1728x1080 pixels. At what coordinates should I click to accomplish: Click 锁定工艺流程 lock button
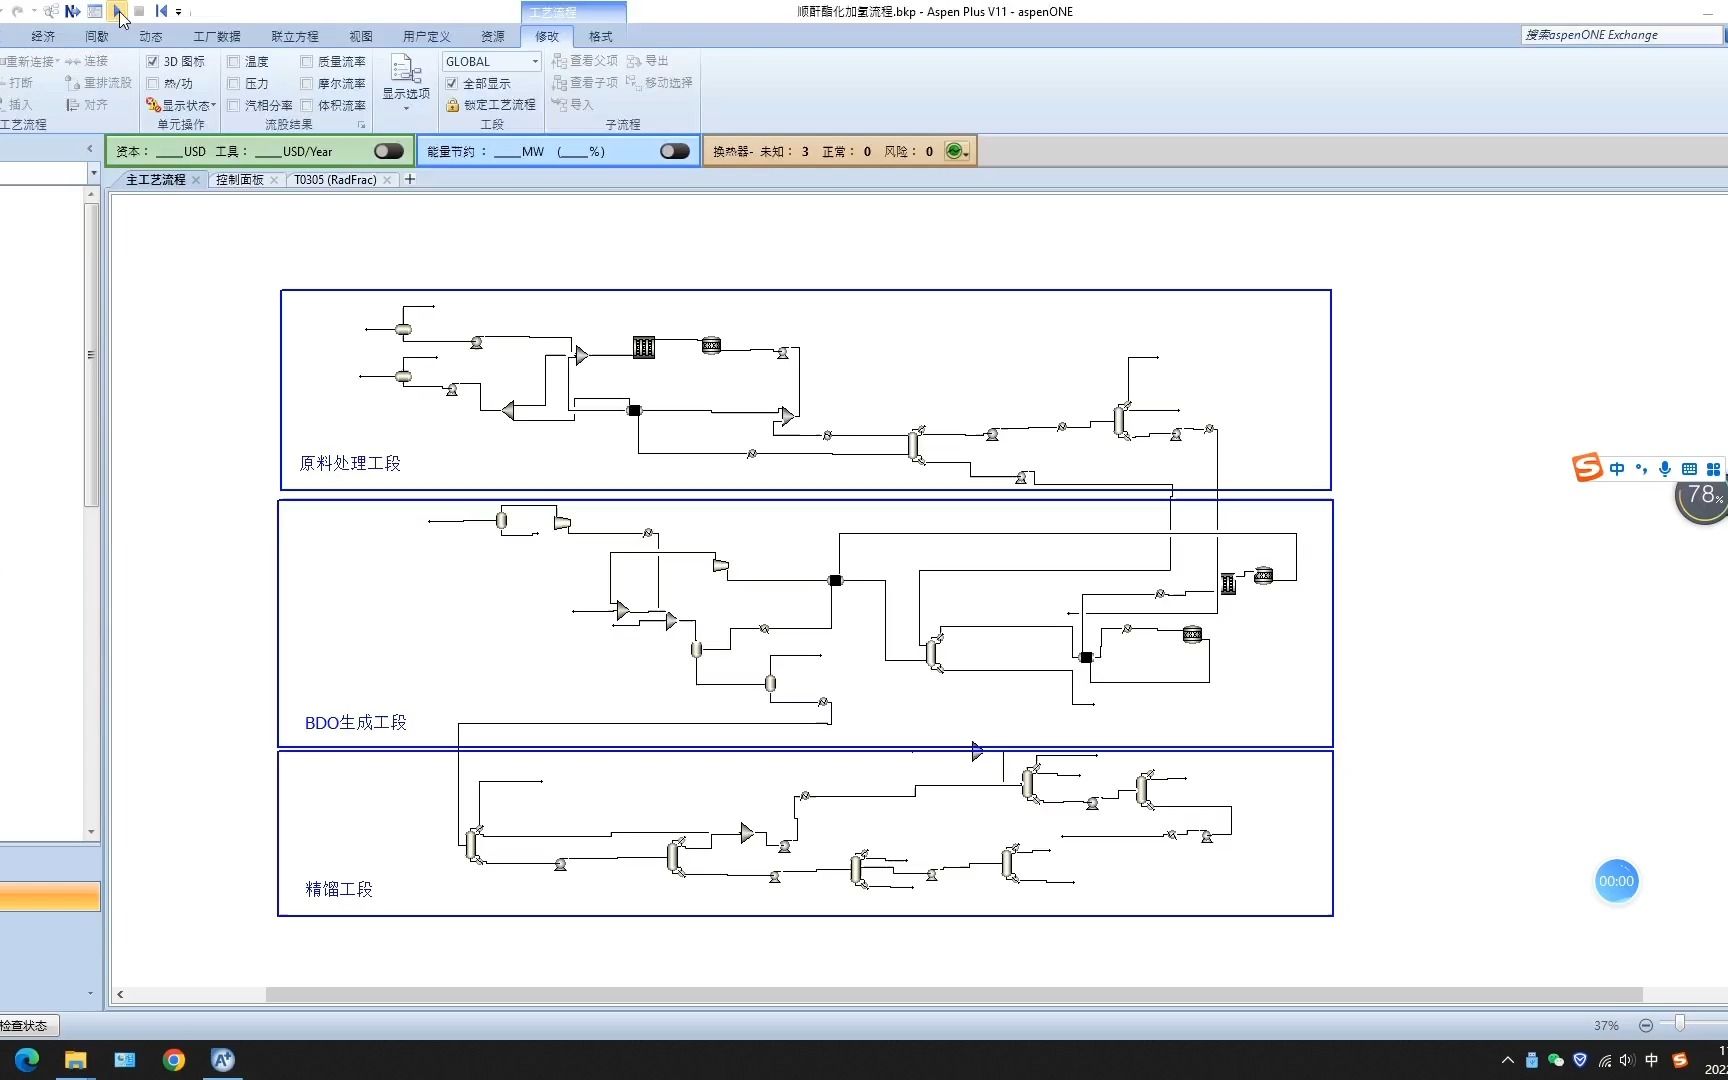click(x=491, y=105)
